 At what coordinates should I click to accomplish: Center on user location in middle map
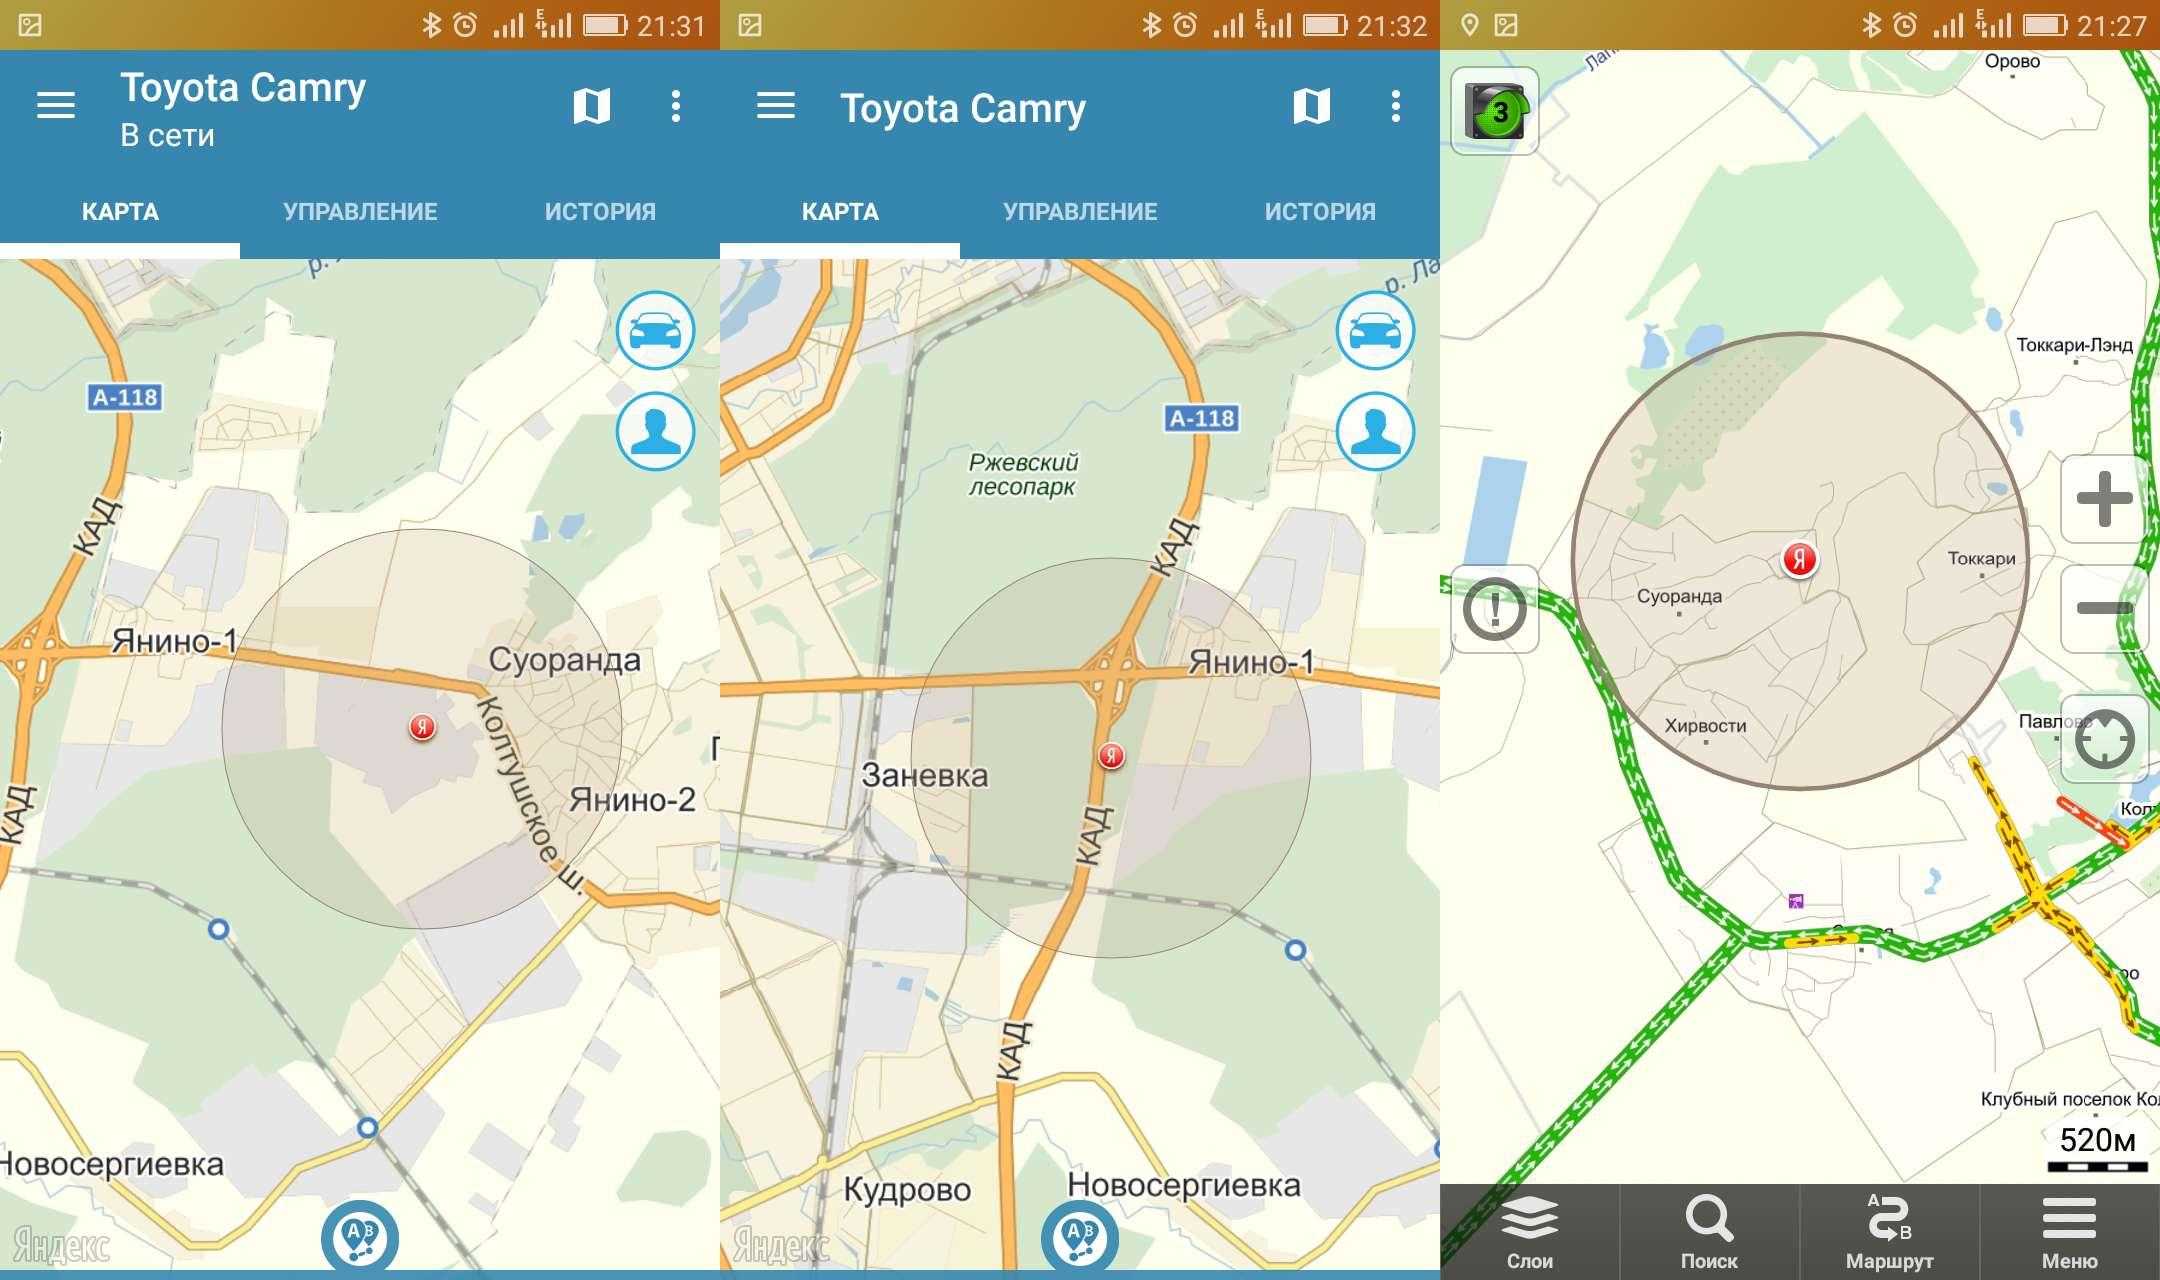[x=1376, y=431]
